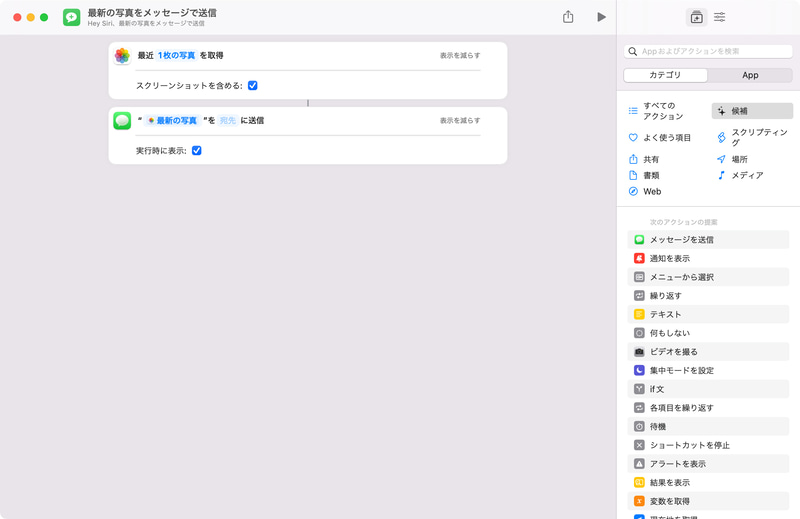Search in the App およびアクション field
The height and width of the screenshot is (519, 800).
click(708, 52)
